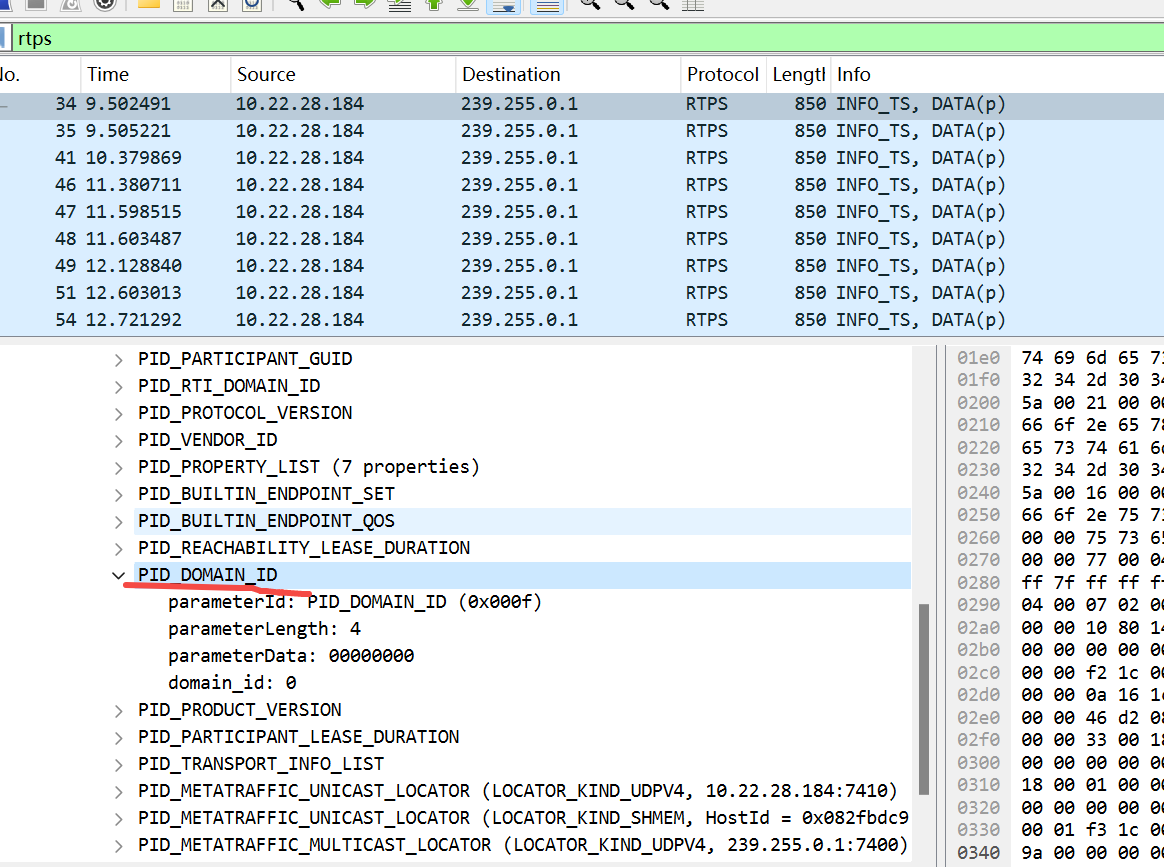Viewport: 1164px width, 867px height.
Task: Toggle auto-scroll during live capture
Action: tap(502, 5)
